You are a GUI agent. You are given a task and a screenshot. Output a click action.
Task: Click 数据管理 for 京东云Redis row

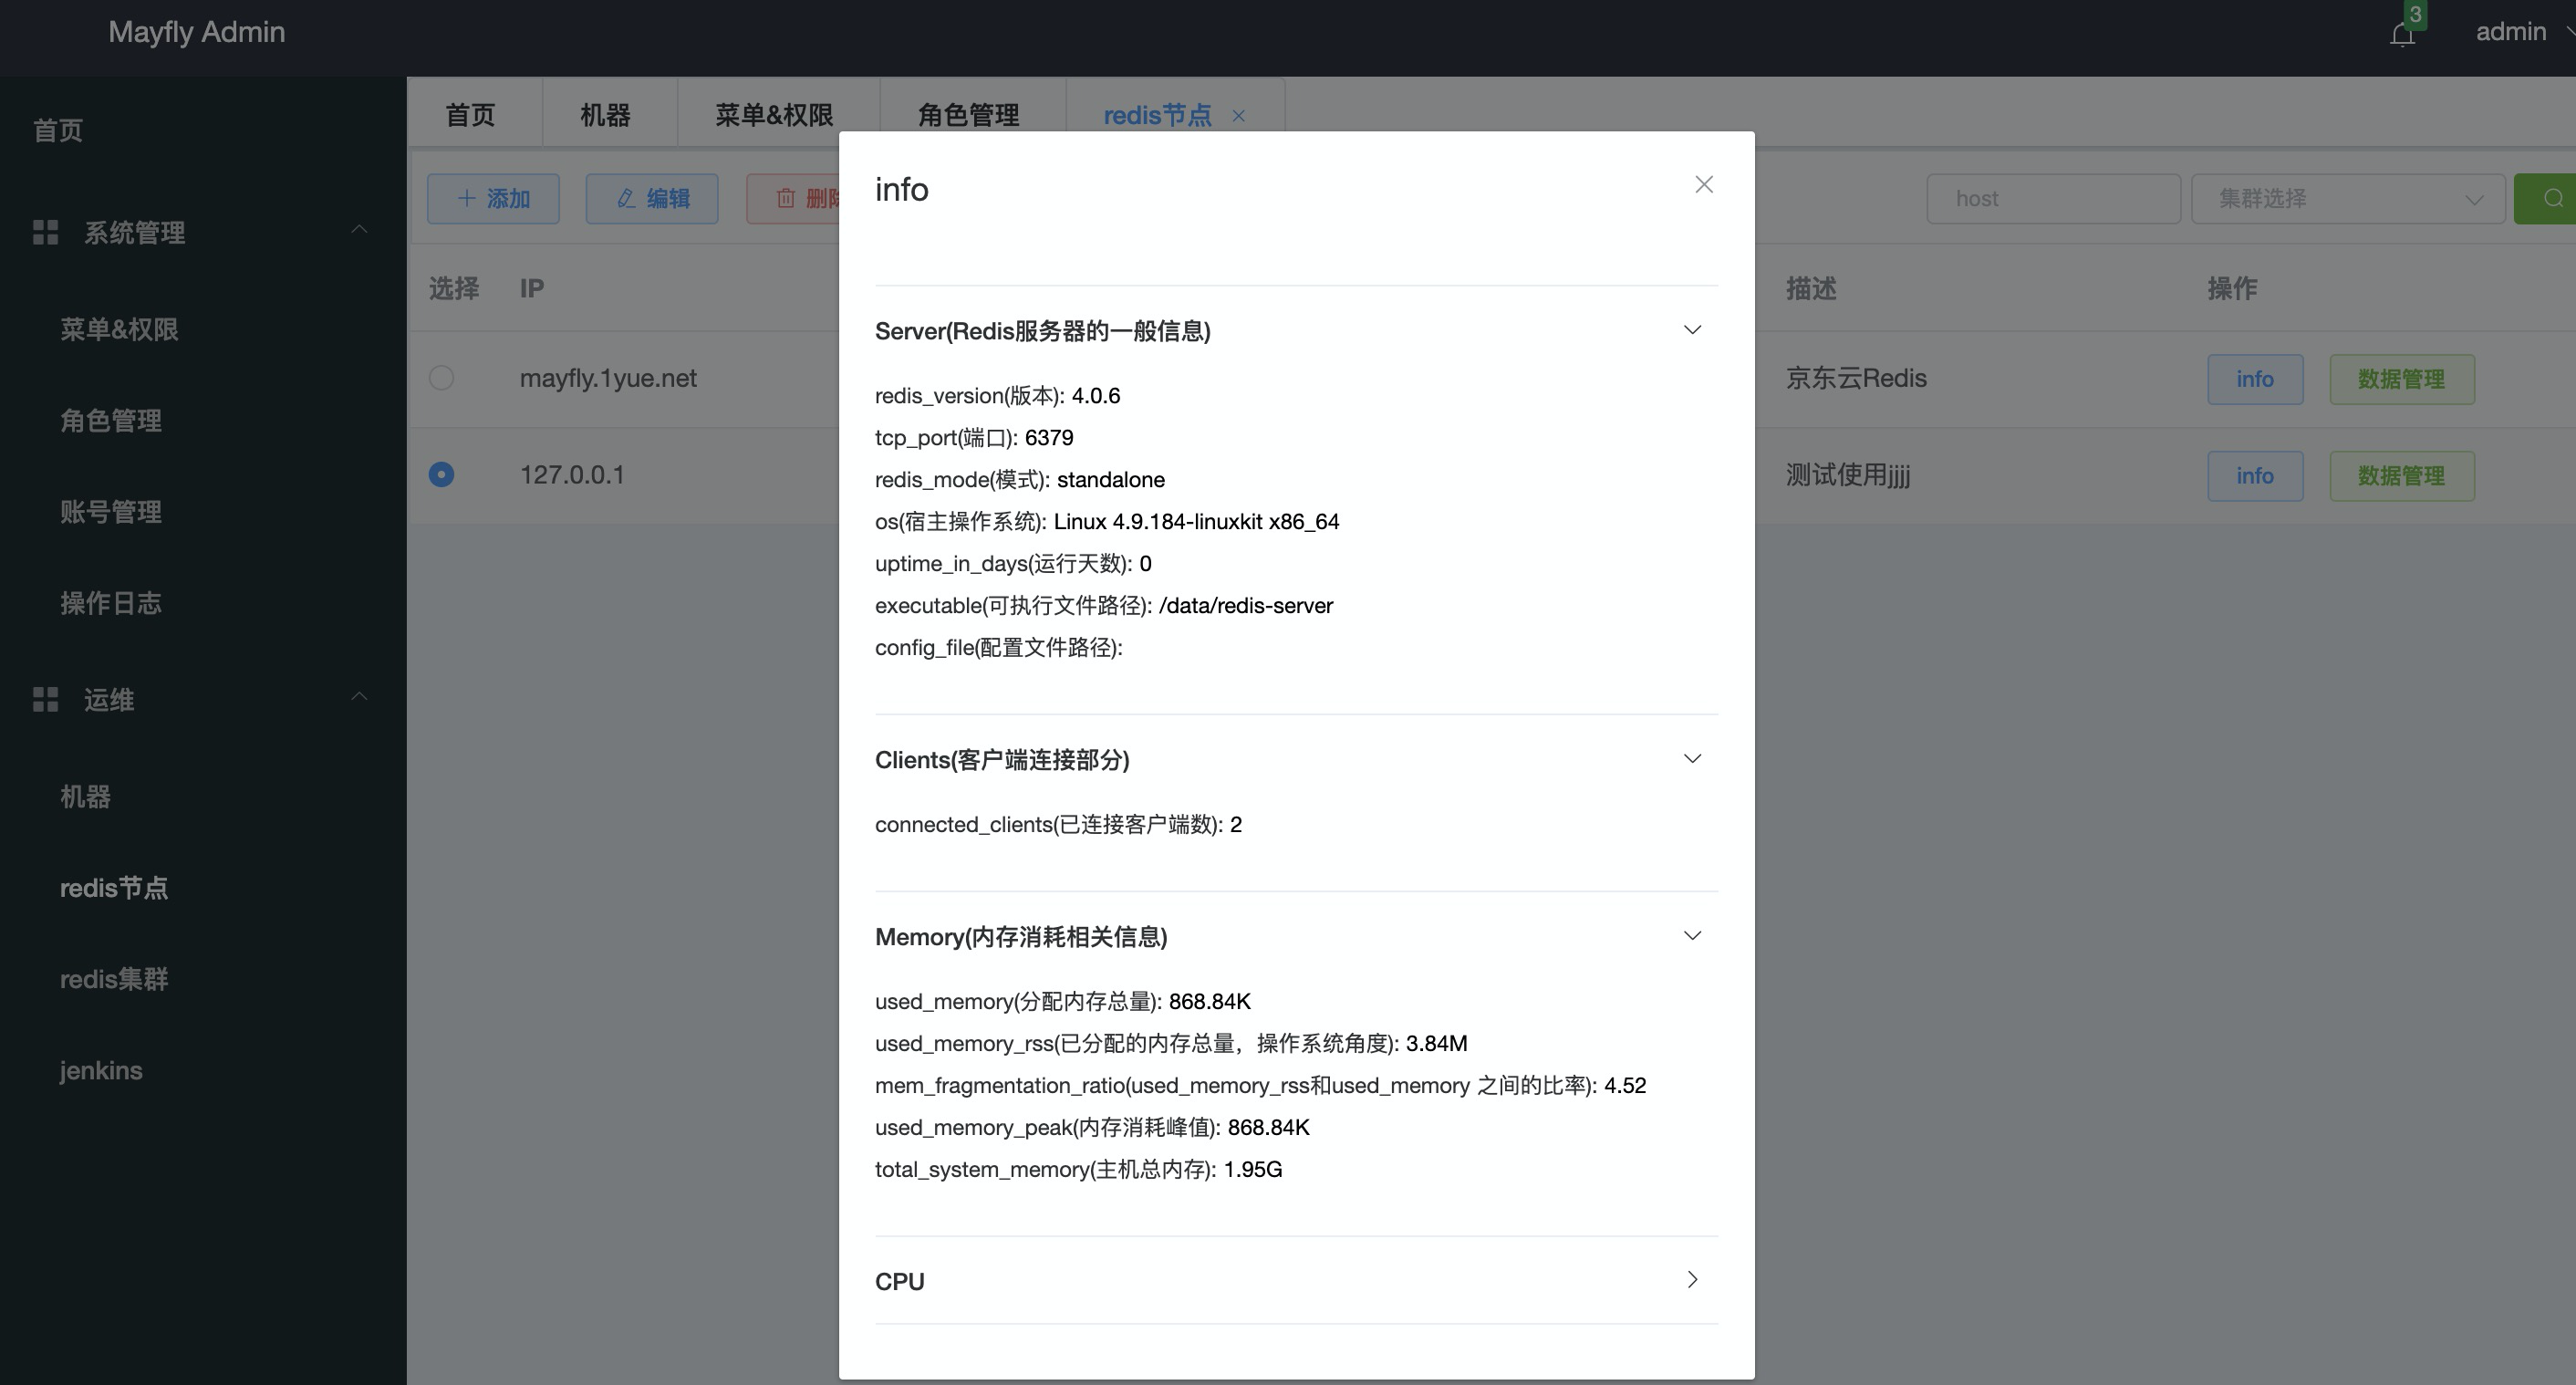2402,379
